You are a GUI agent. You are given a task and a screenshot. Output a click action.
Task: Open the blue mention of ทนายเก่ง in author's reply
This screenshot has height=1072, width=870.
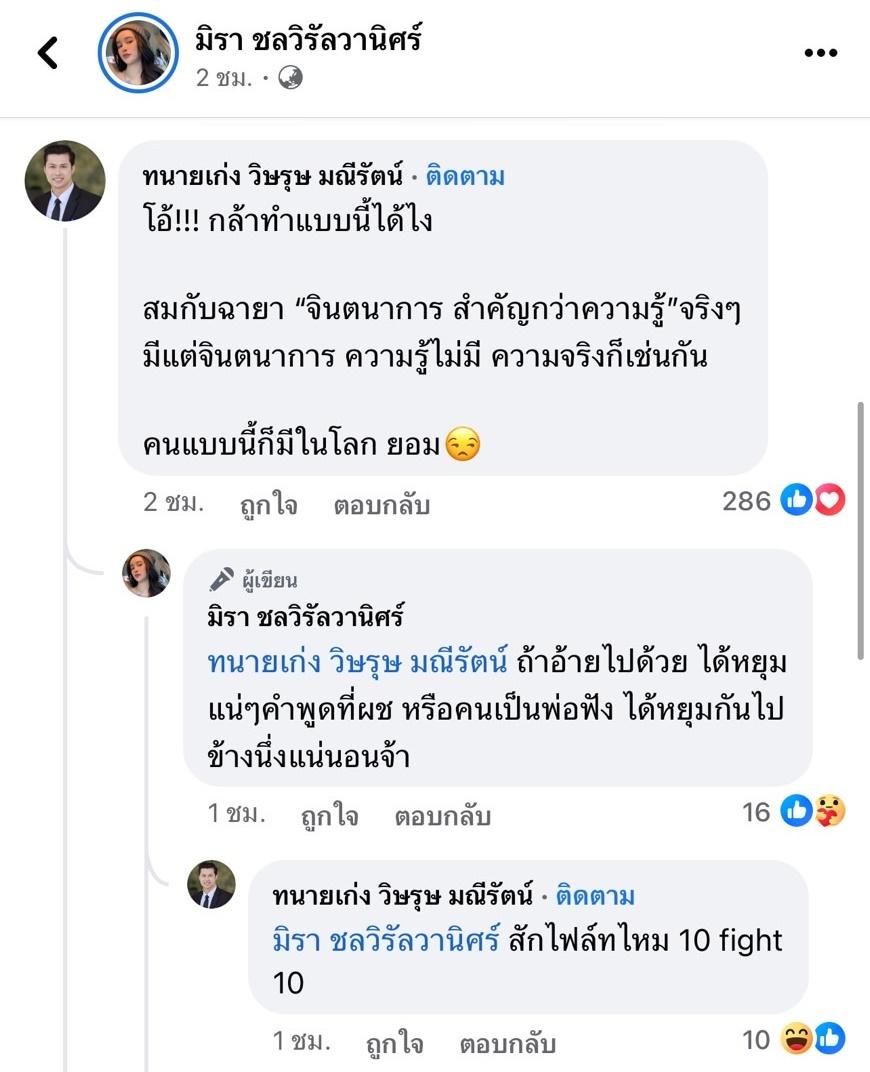(358, 662)
